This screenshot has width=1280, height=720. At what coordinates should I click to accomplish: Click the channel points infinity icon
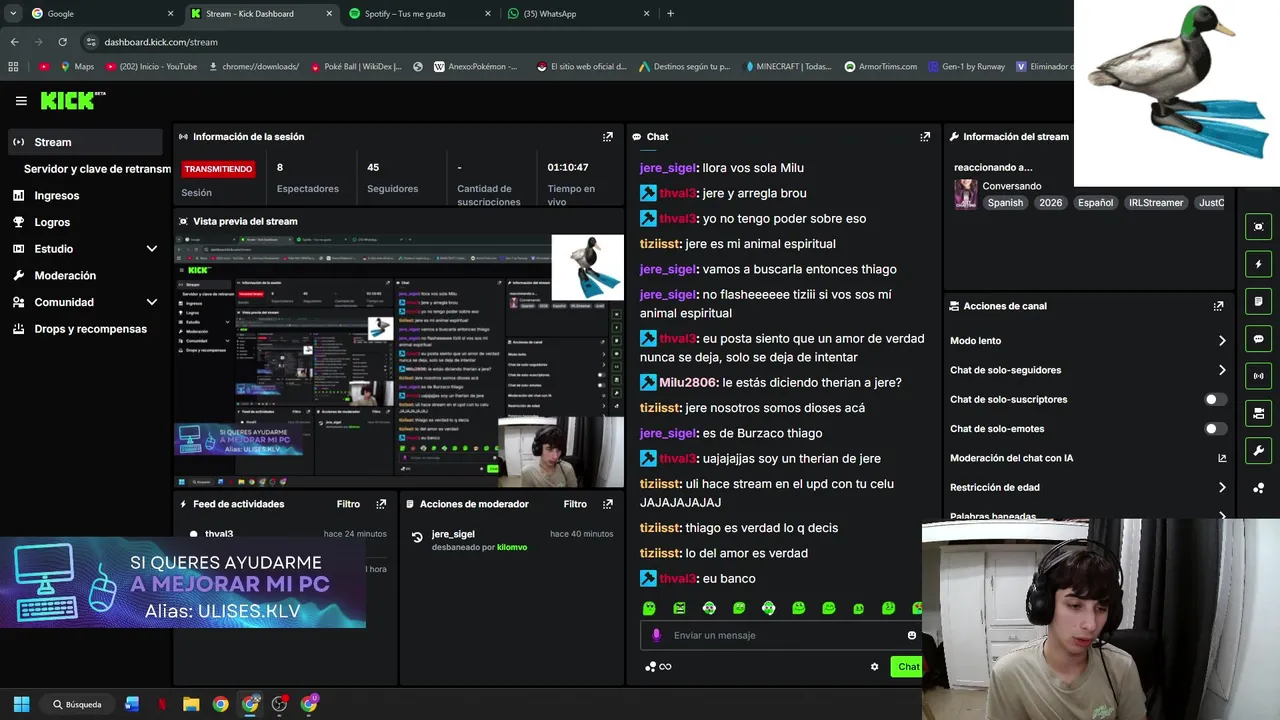[658, 667]
